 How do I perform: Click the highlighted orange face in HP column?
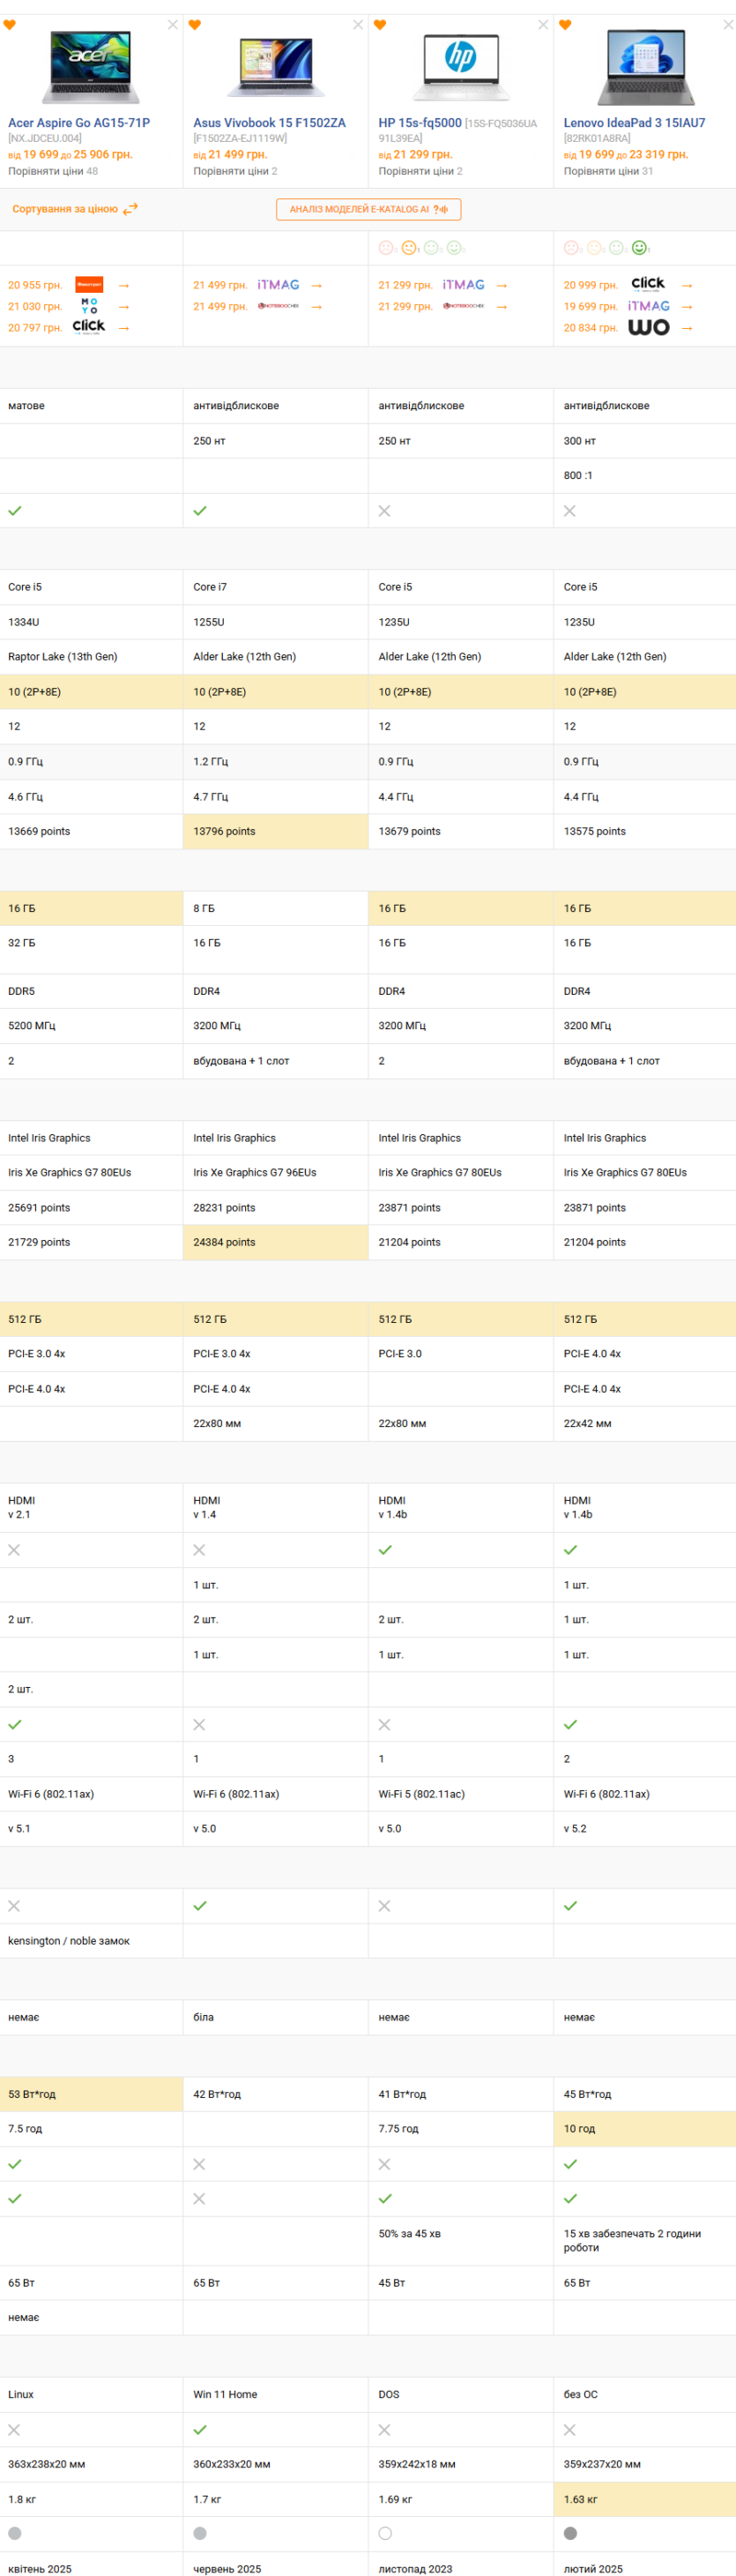(x=409, y=248)
